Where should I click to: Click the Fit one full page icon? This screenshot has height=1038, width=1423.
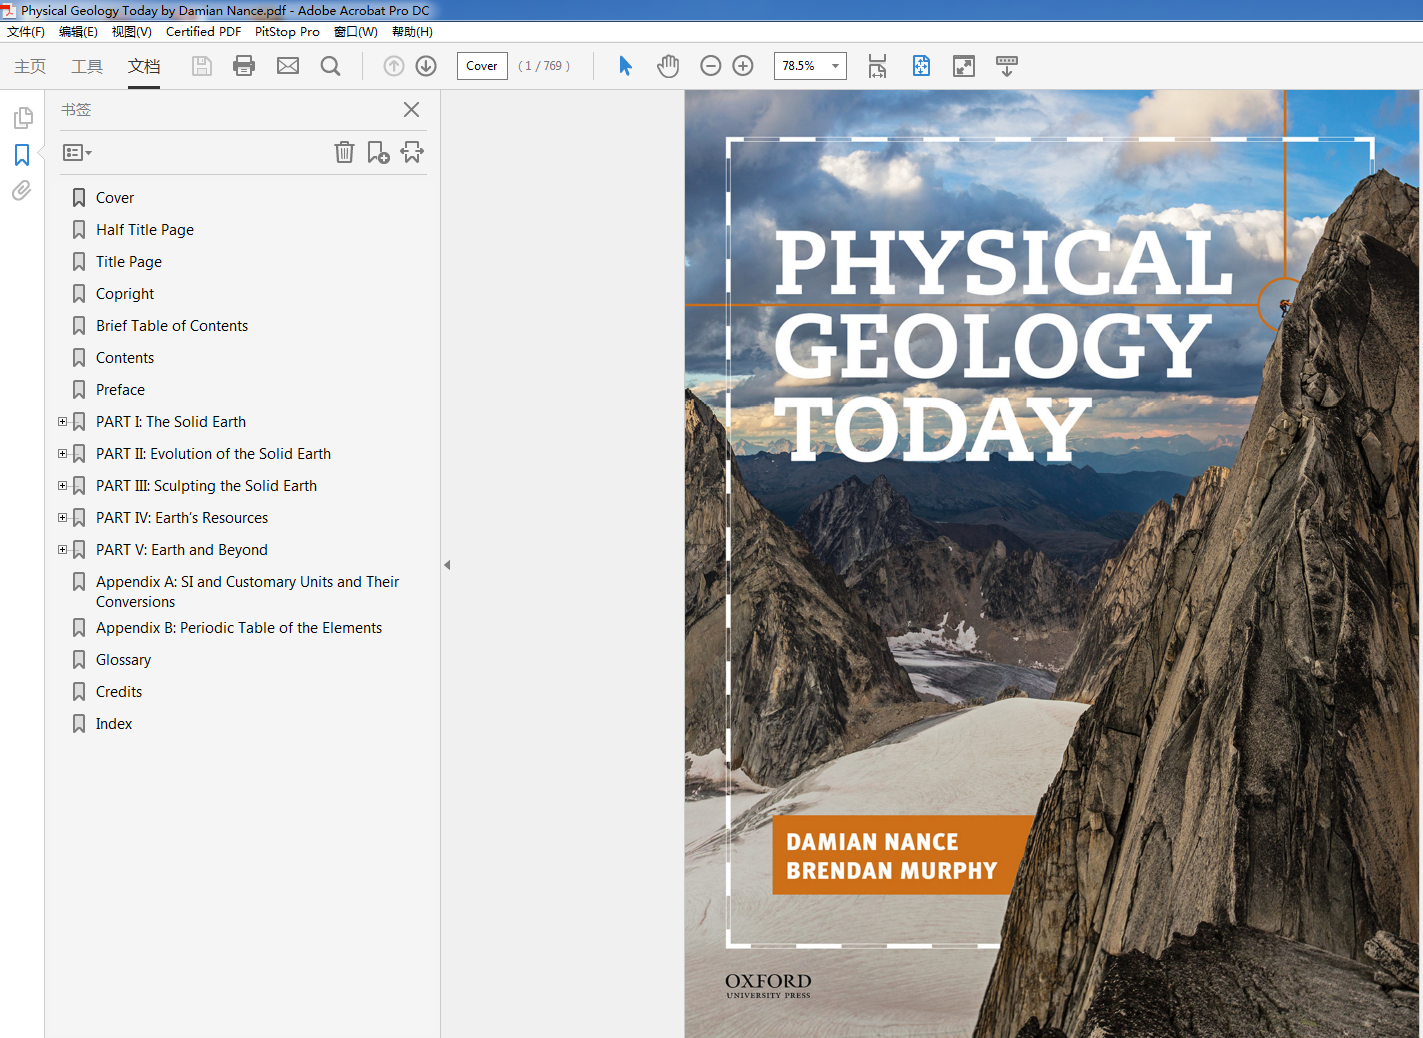921,66
